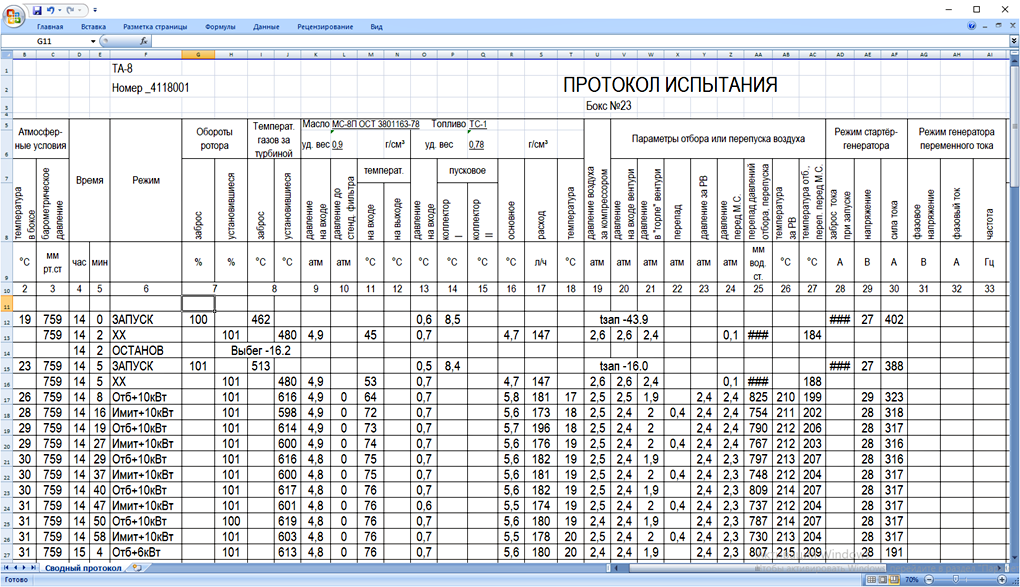Viewport: 1020px width, 587px height.
Task: Click the 70% zoom level button
Action: pos(913,579)
